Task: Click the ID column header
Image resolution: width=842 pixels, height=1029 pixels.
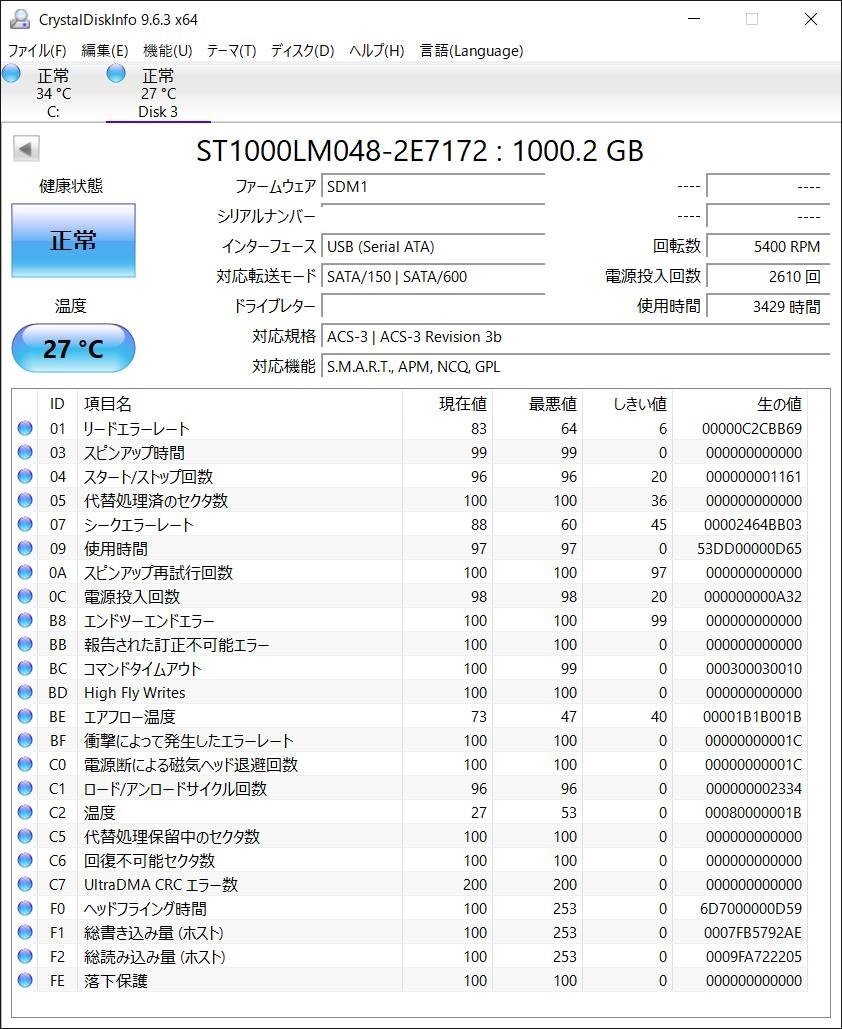Action: click(x=58, y=404)
